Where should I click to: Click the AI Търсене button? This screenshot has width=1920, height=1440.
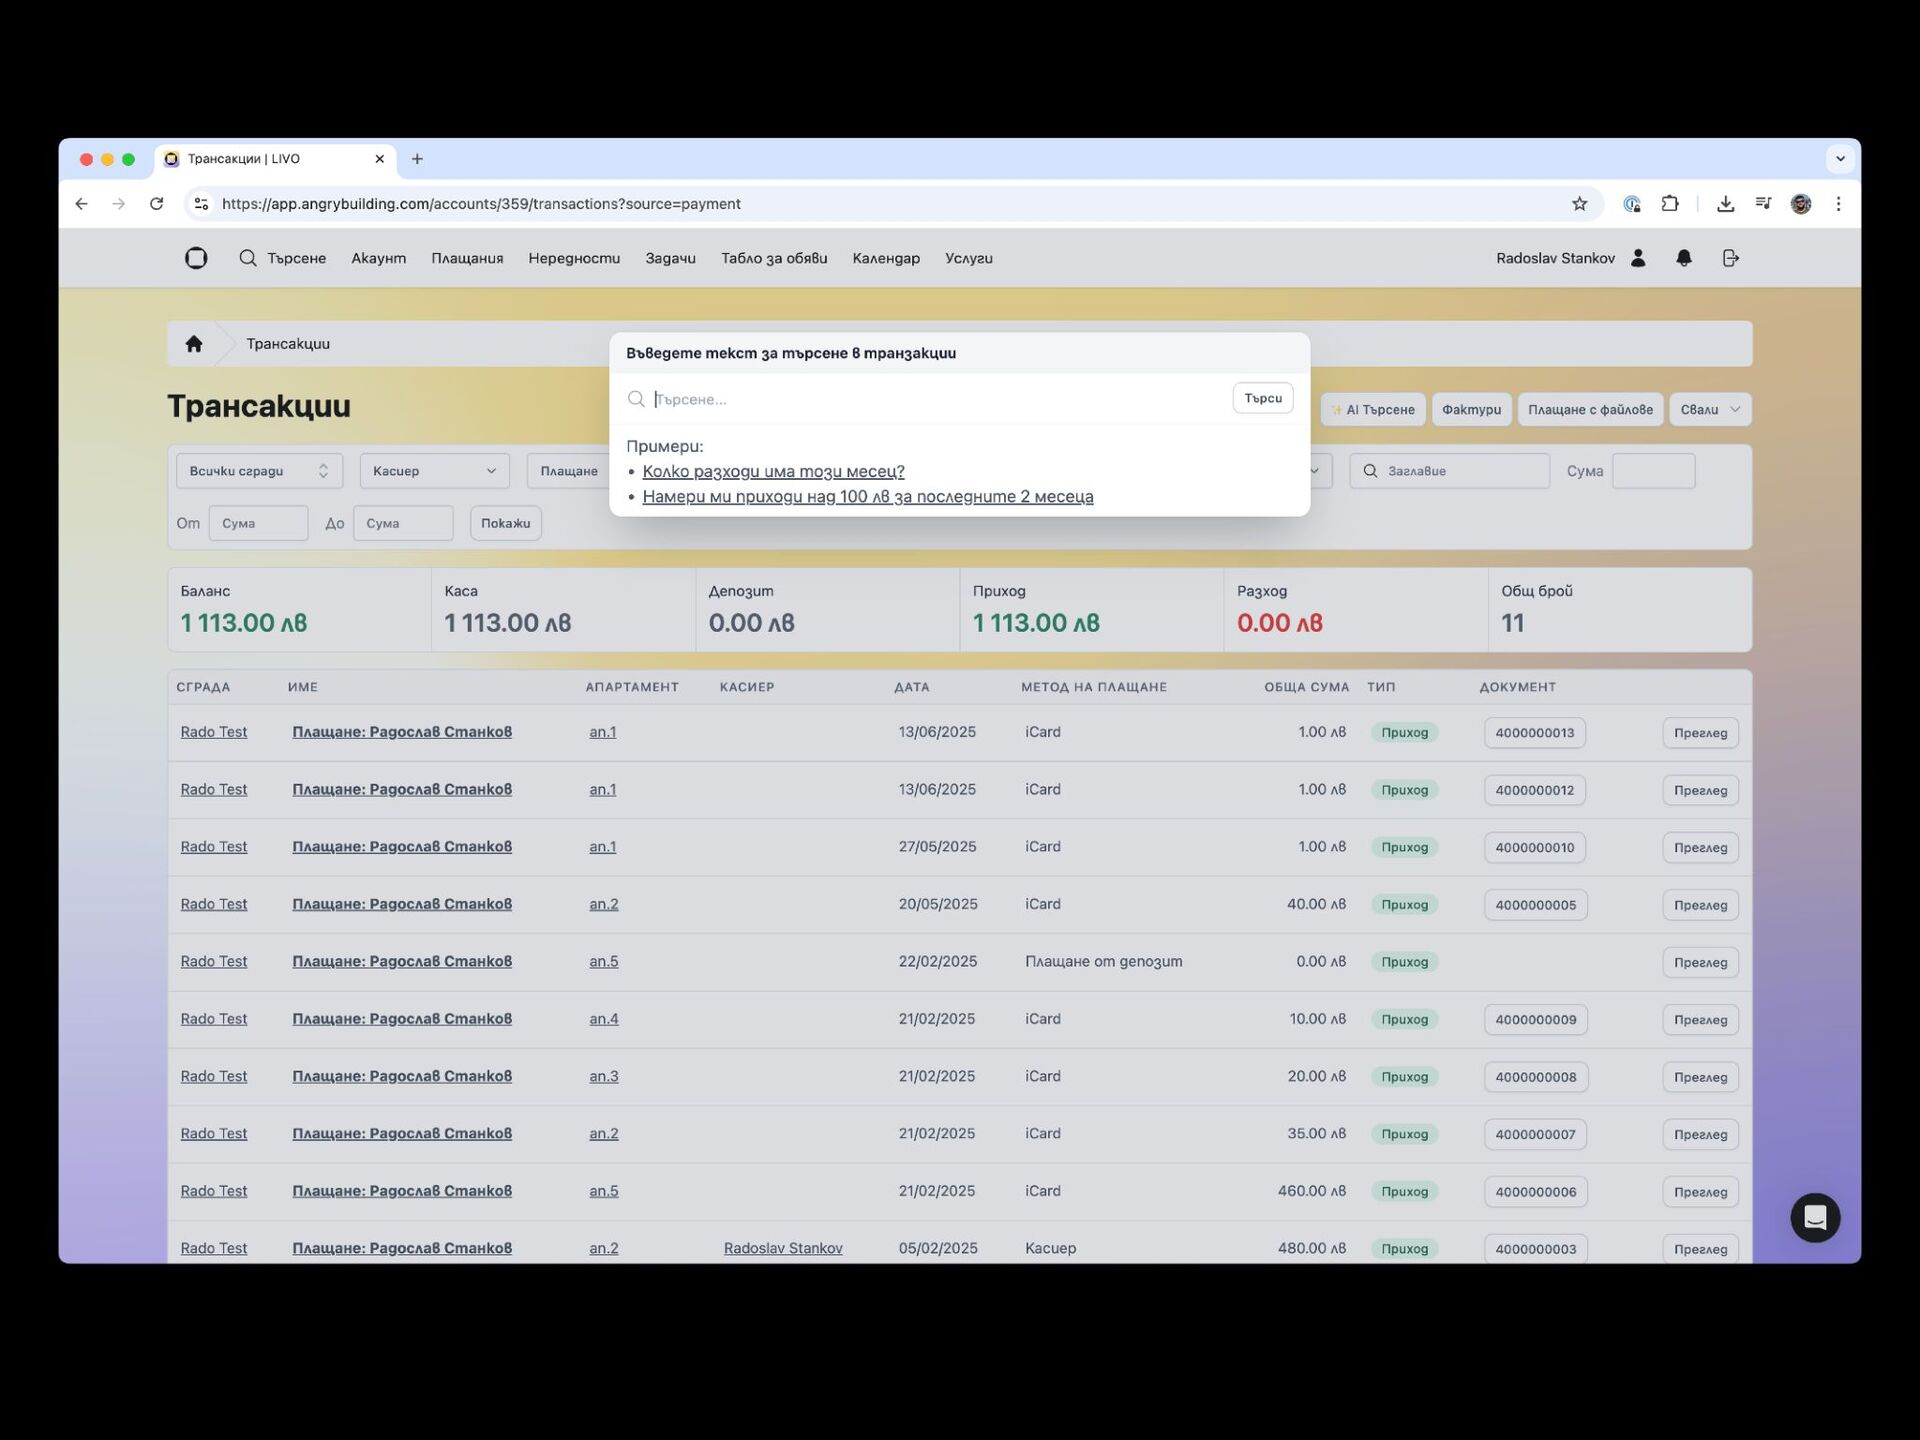1373,409
